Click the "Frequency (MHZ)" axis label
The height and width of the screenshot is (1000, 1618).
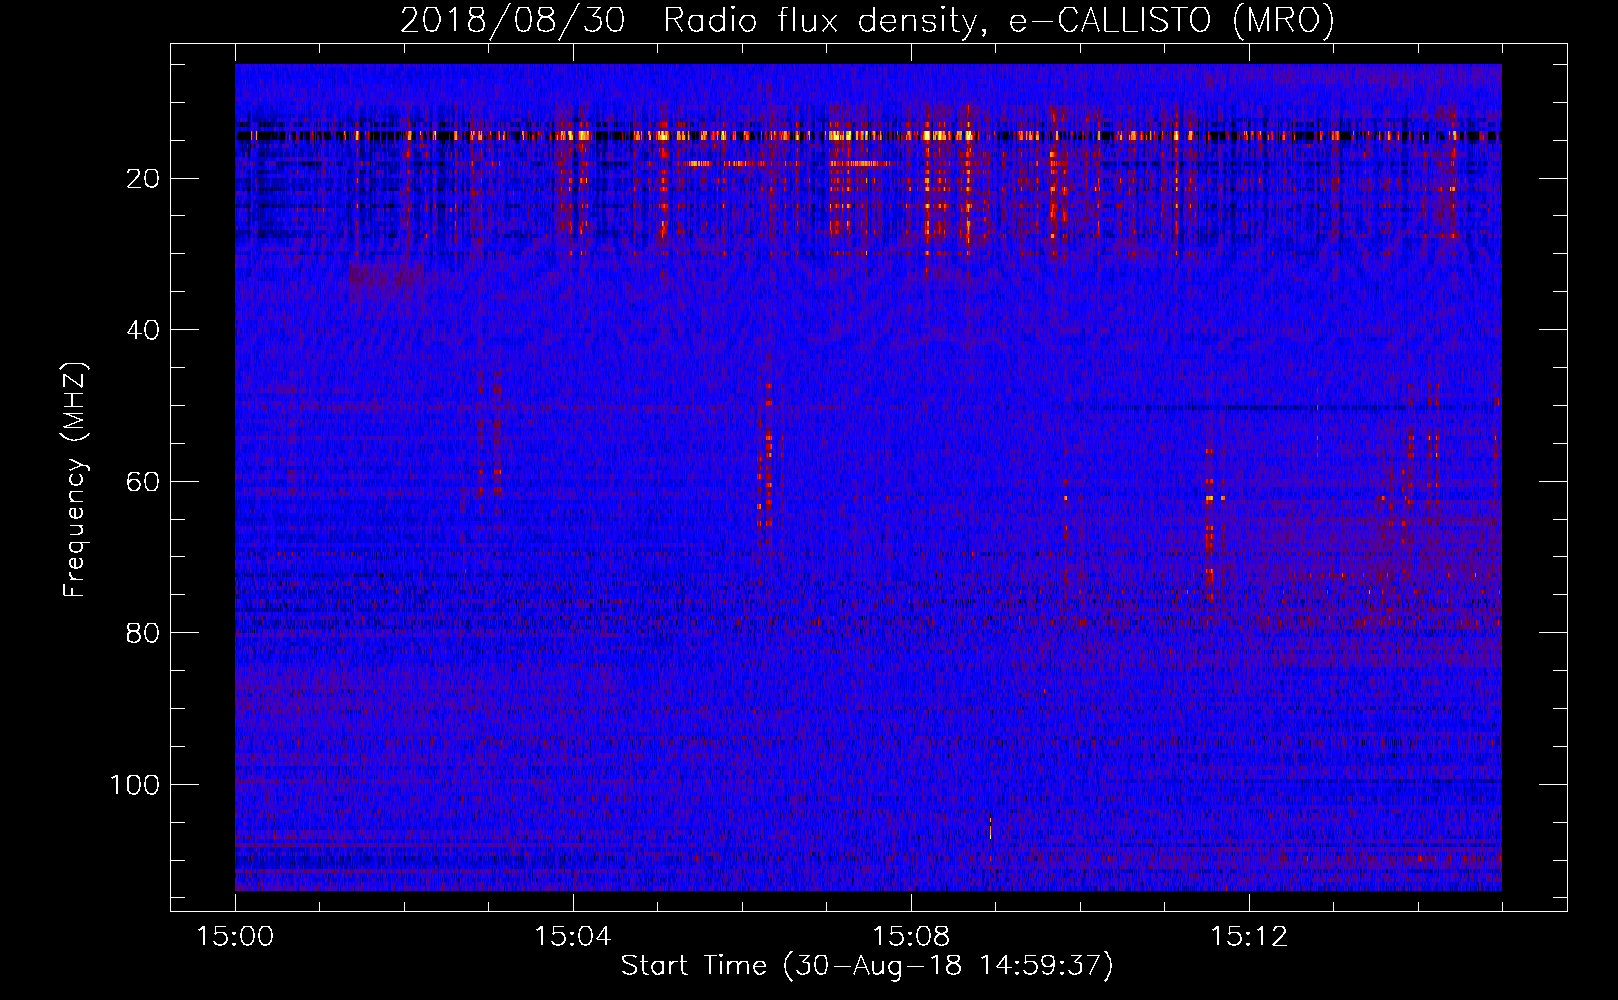[76, 479]
